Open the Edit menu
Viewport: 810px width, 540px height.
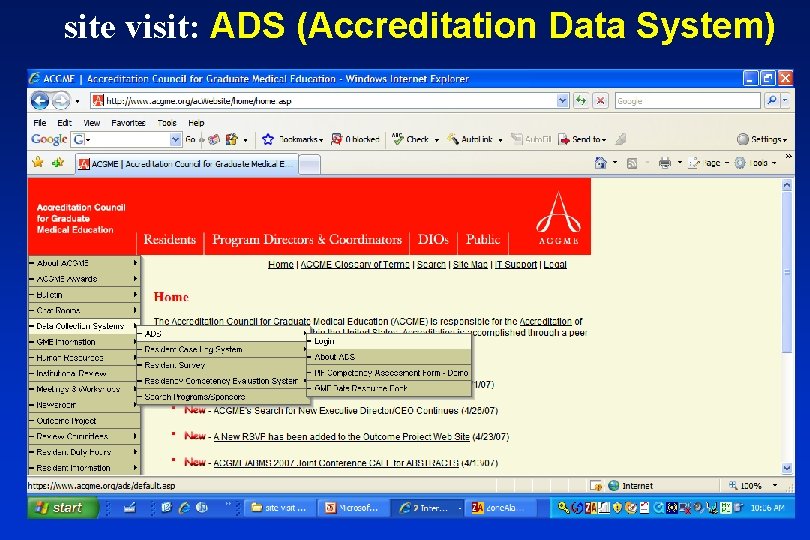[65, 123]
